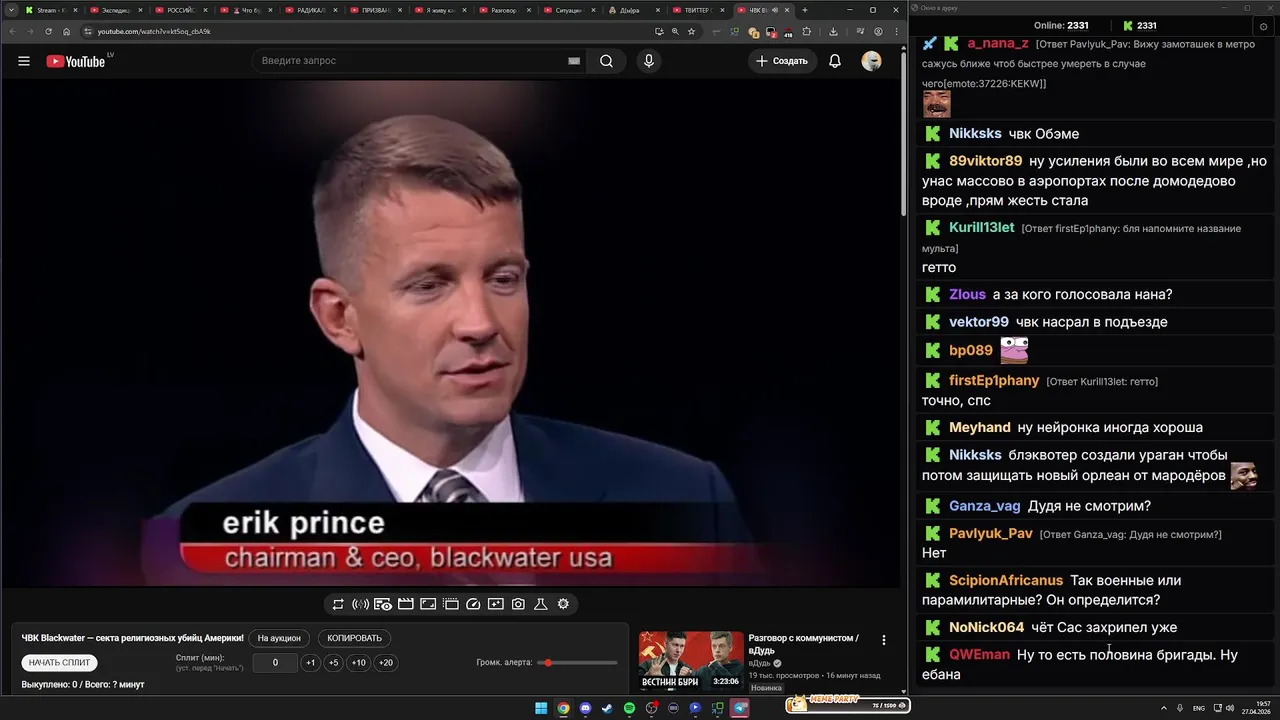Image resolution: width=1280 pixels, height=720 pixels.
Task: Open Spotify from the taskbar
Action: [629, 708]
